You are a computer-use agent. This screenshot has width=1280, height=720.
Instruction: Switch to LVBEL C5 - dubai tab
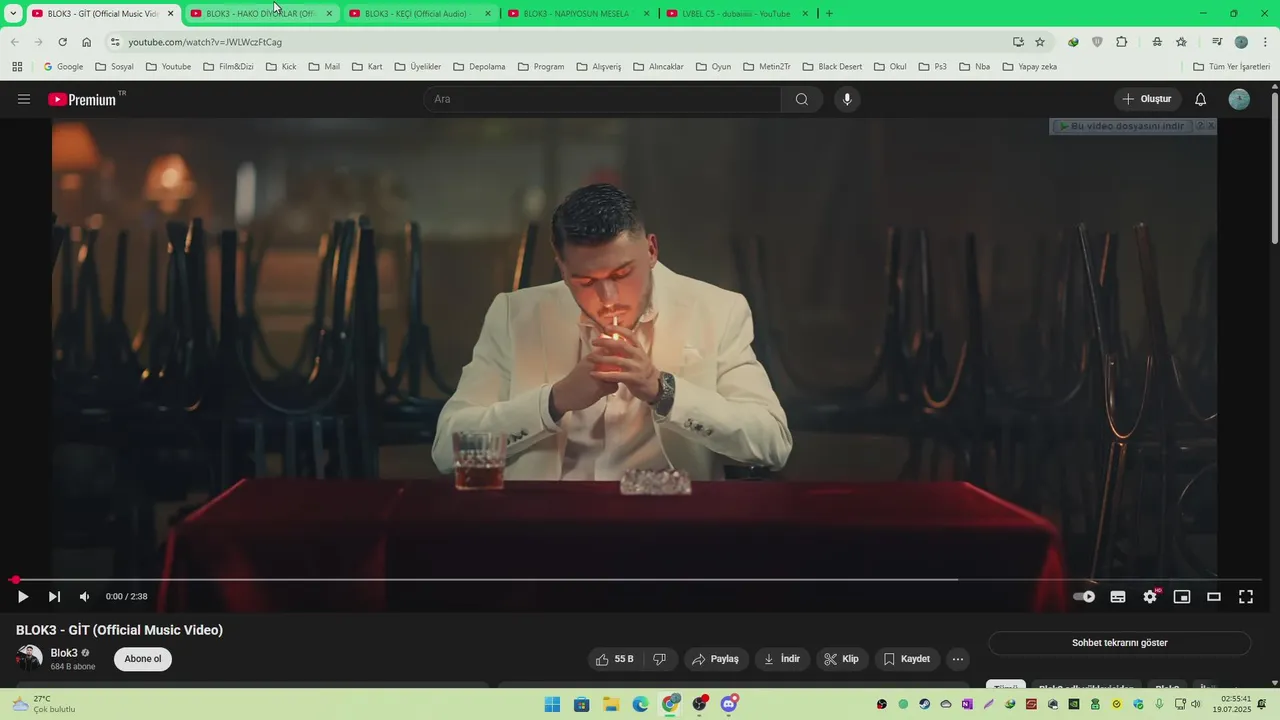pos(736,14)
